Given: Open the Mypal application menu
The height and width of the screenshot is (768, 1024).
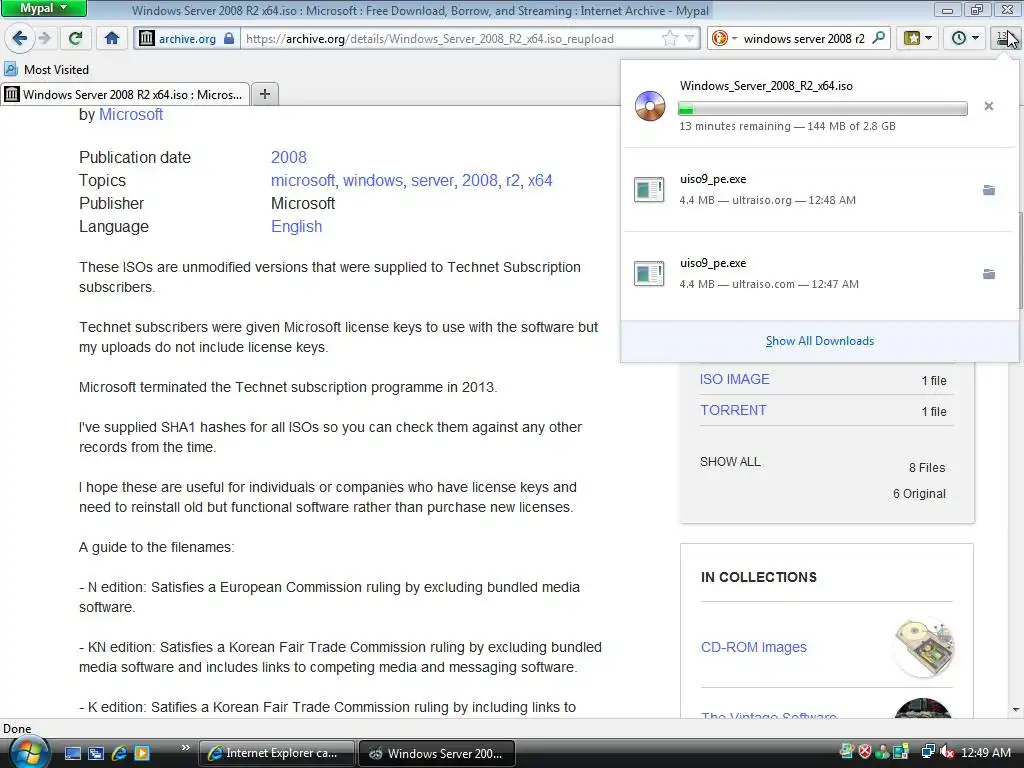Looking at the screenshot, I should pyautogui.click(x=43, y=8).
